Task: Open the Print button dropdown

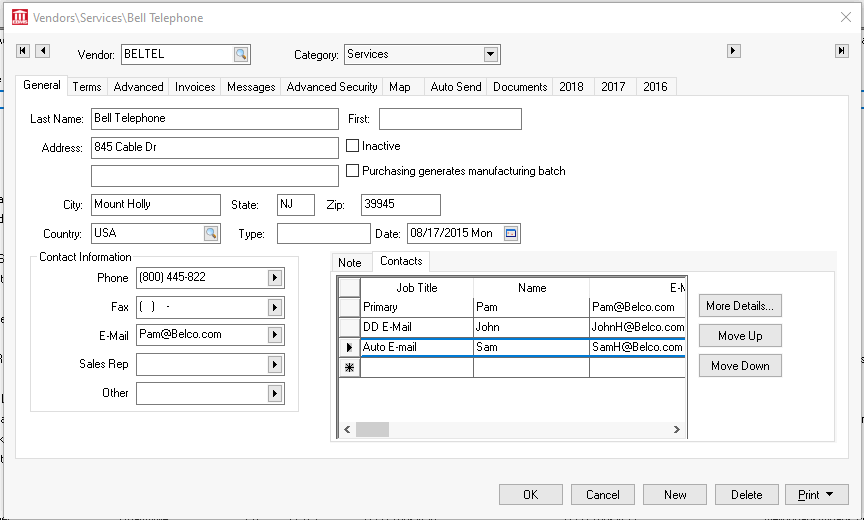Action: click(x=829, y=495)
